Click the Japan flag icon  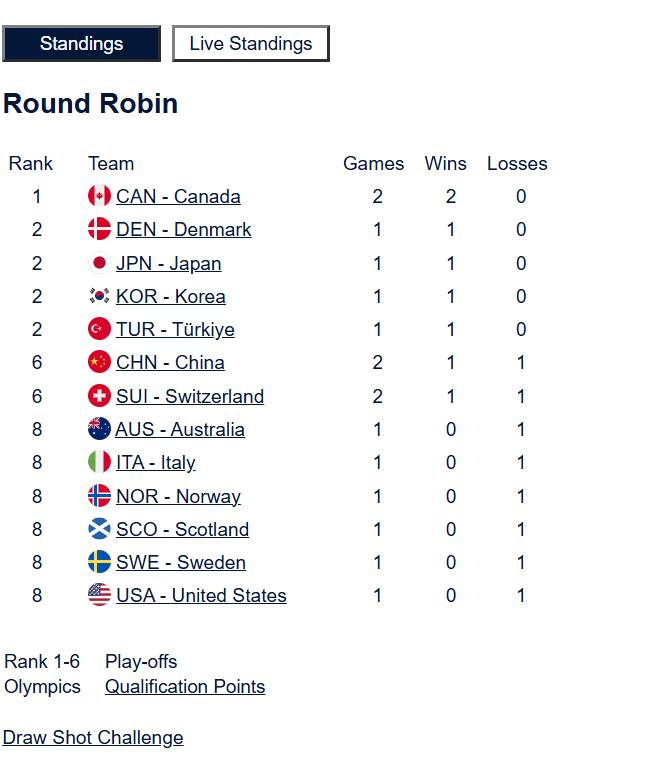point(99,263)
